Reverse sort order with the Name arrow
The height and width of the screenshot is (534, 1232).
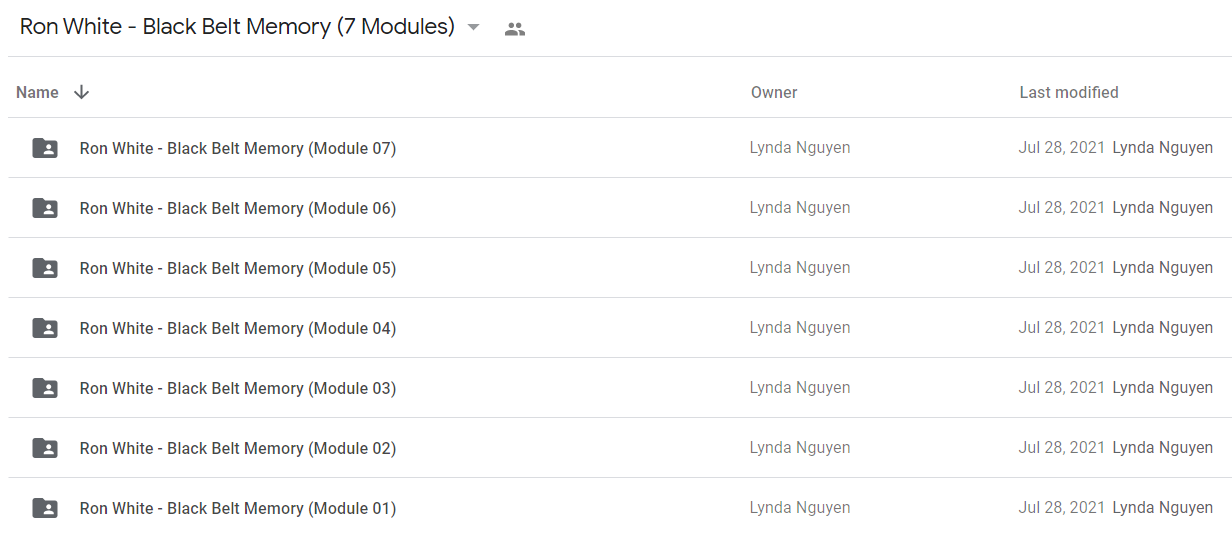tap(82, 92)
